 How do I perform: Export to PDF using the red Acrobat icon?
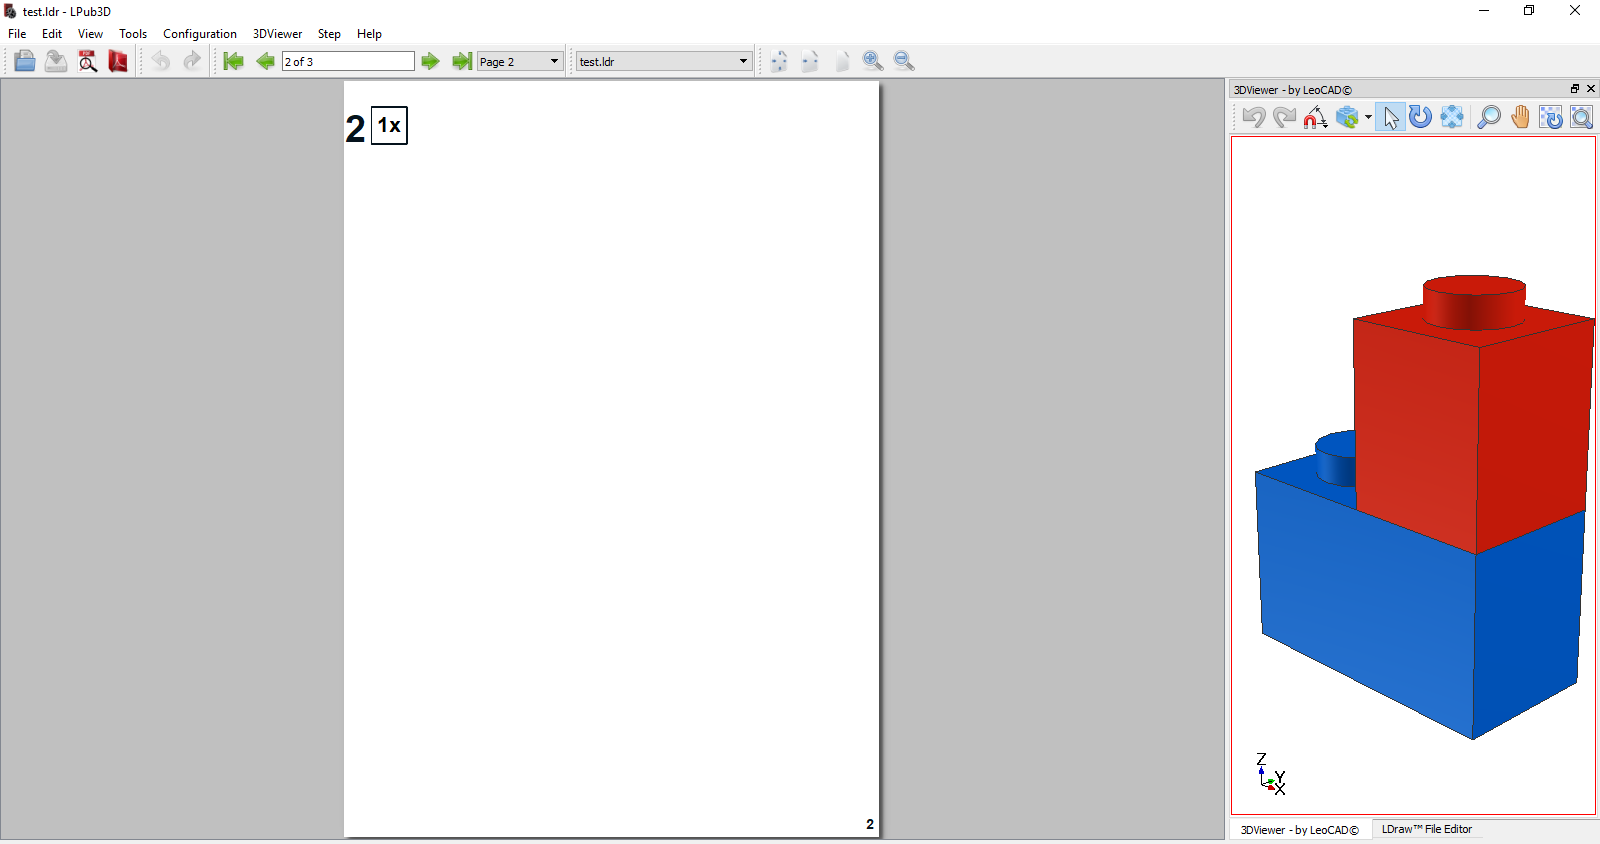[118, 61]
